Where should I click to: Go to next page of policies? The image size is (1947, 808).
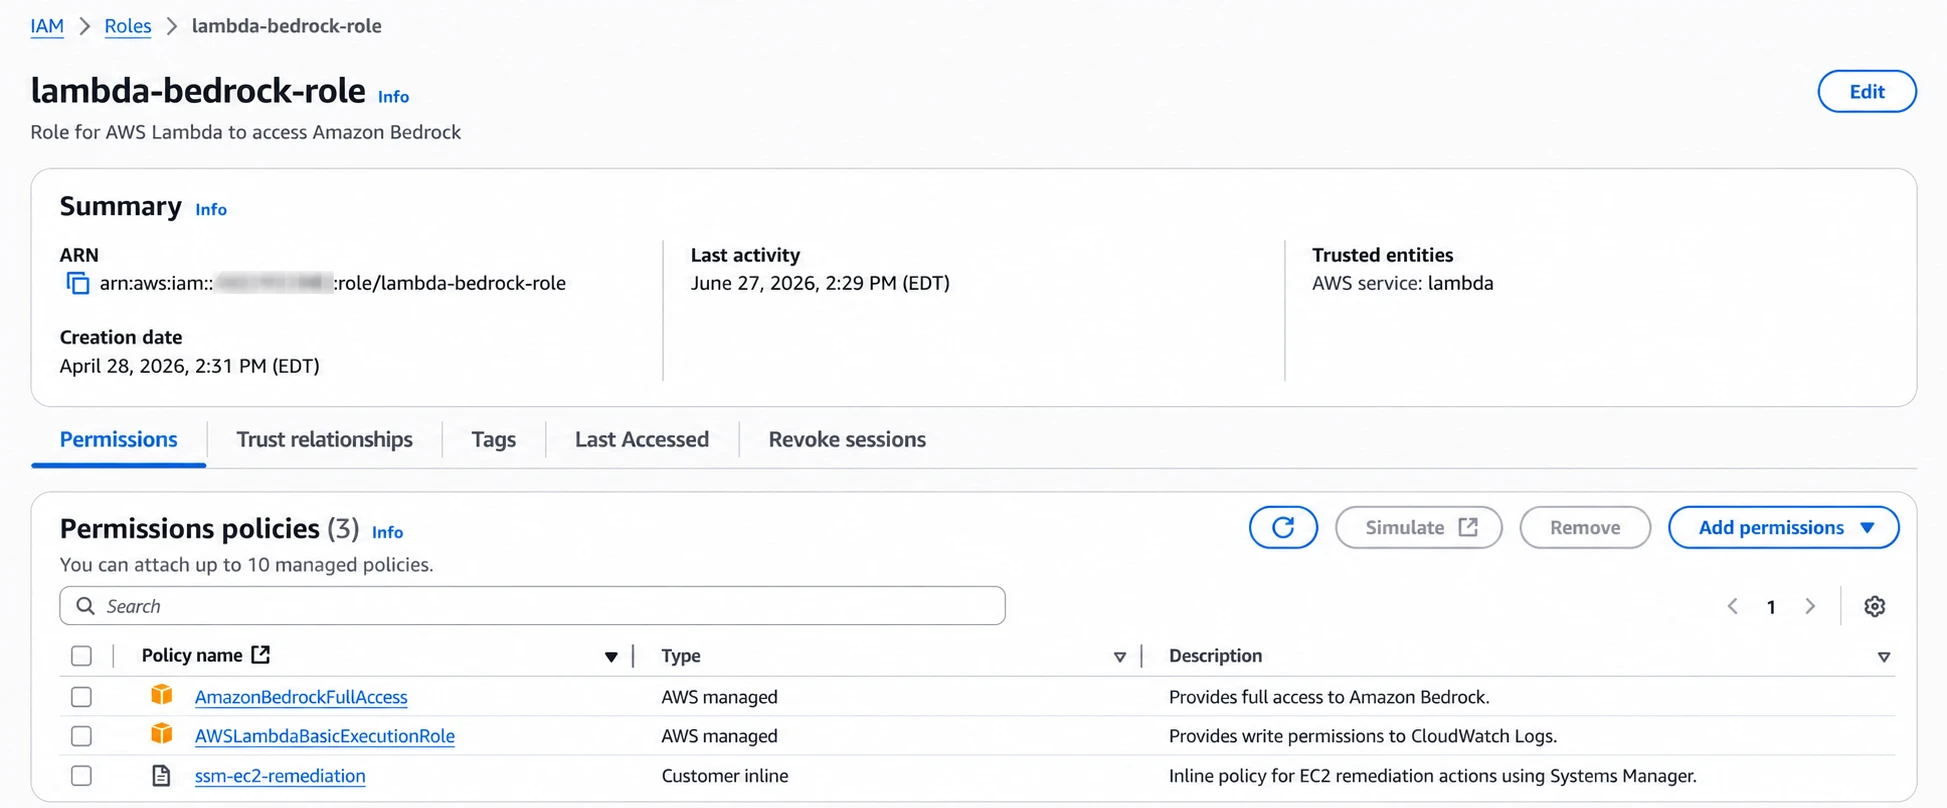[1810, 606]
